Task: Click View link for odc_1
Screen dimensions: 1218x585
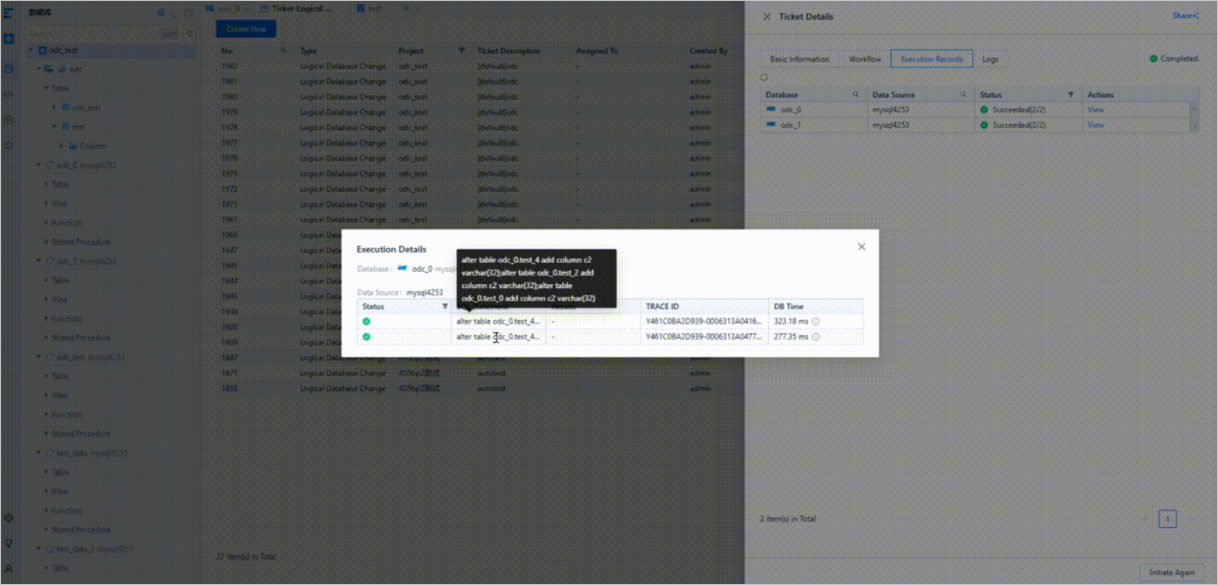Action: [x=1096, y=125]
